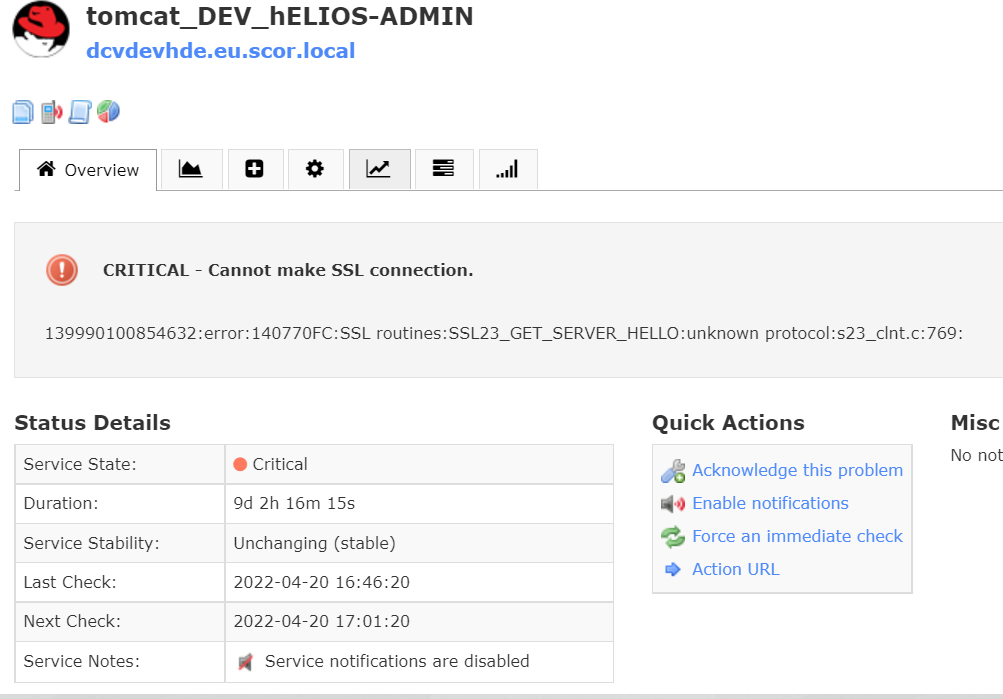Open the Action URL link
The width and height of the screenshot is (1003, 699).
click(735, 569)
